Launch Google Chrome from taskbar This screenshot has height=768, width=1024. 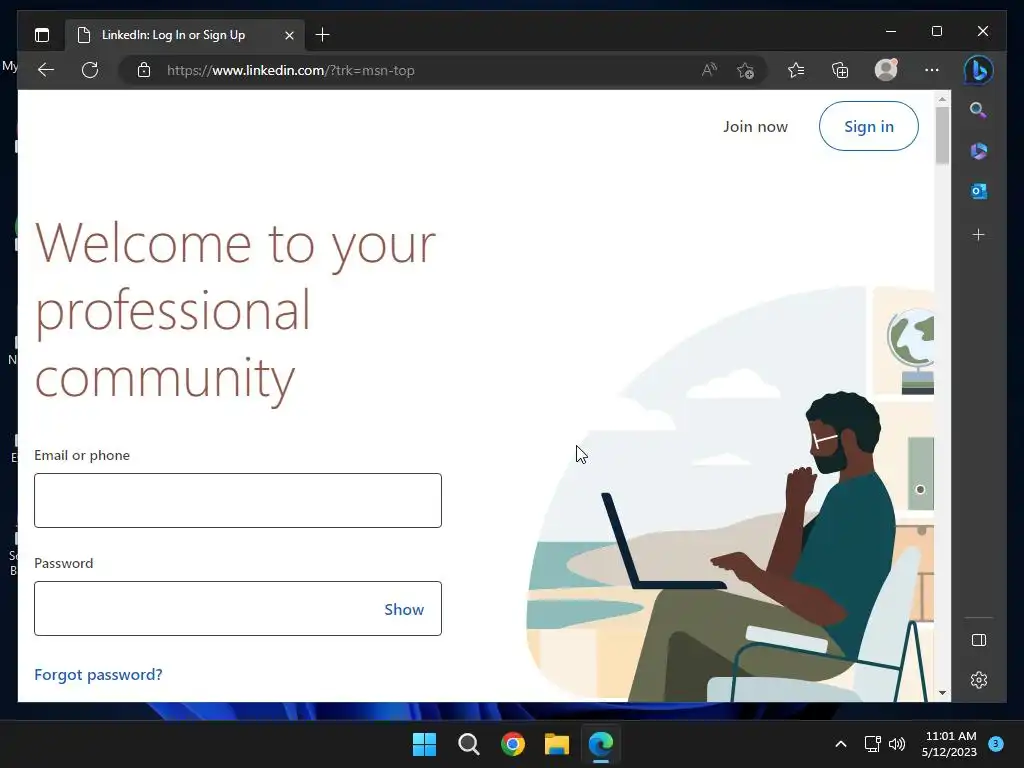pyautogui.click(x=513, y=744)
